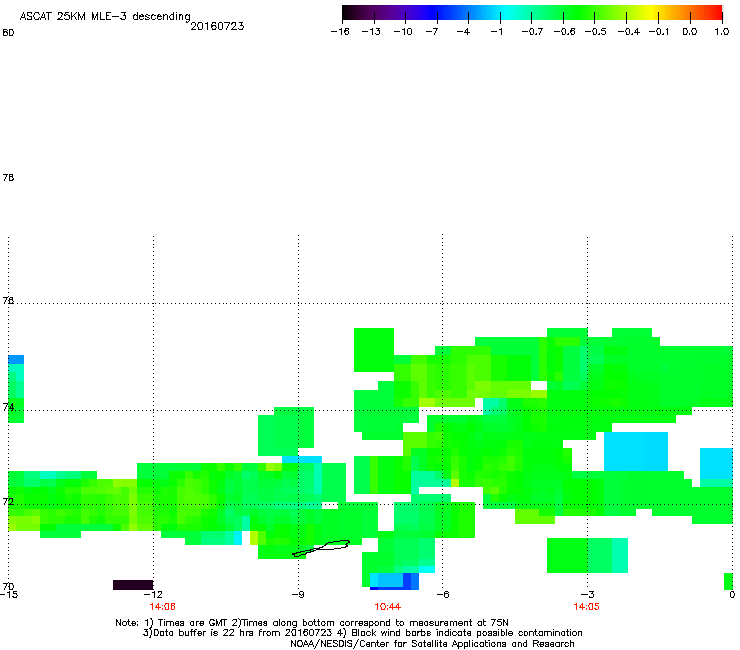The height and width of the screenshot is (650, 740).
Task: Click the note line starting "Note: 1) Times are GMT"
Action: pos(312,623)
